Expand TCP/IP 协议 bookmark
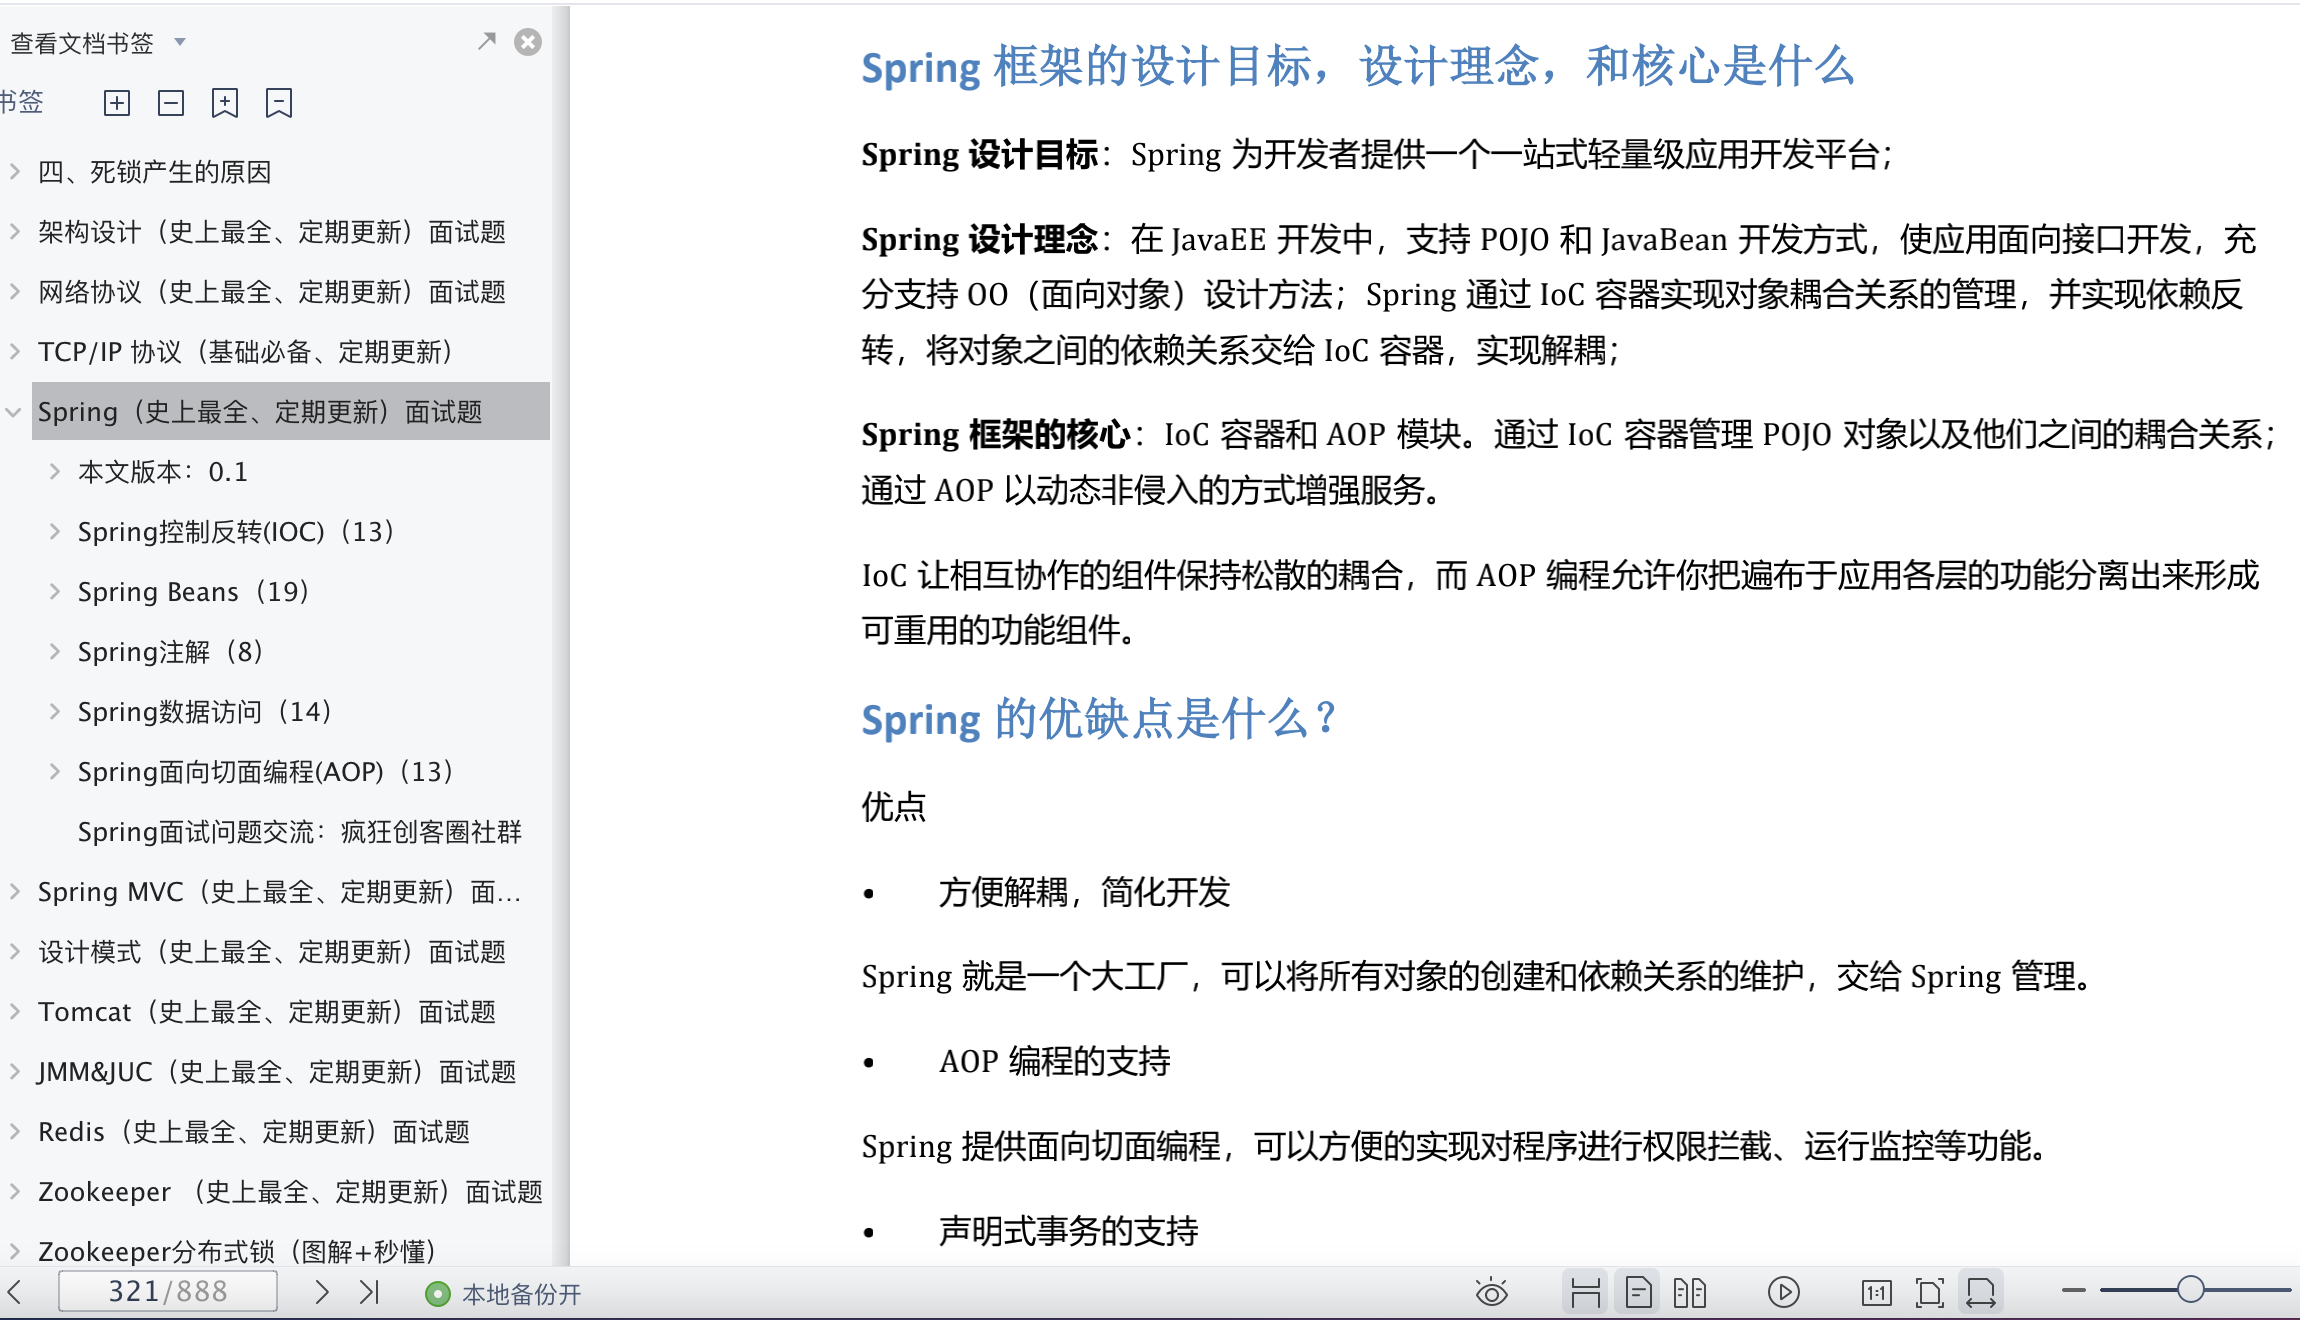This screenshot has width=2300, height=1320. point(15,351)
